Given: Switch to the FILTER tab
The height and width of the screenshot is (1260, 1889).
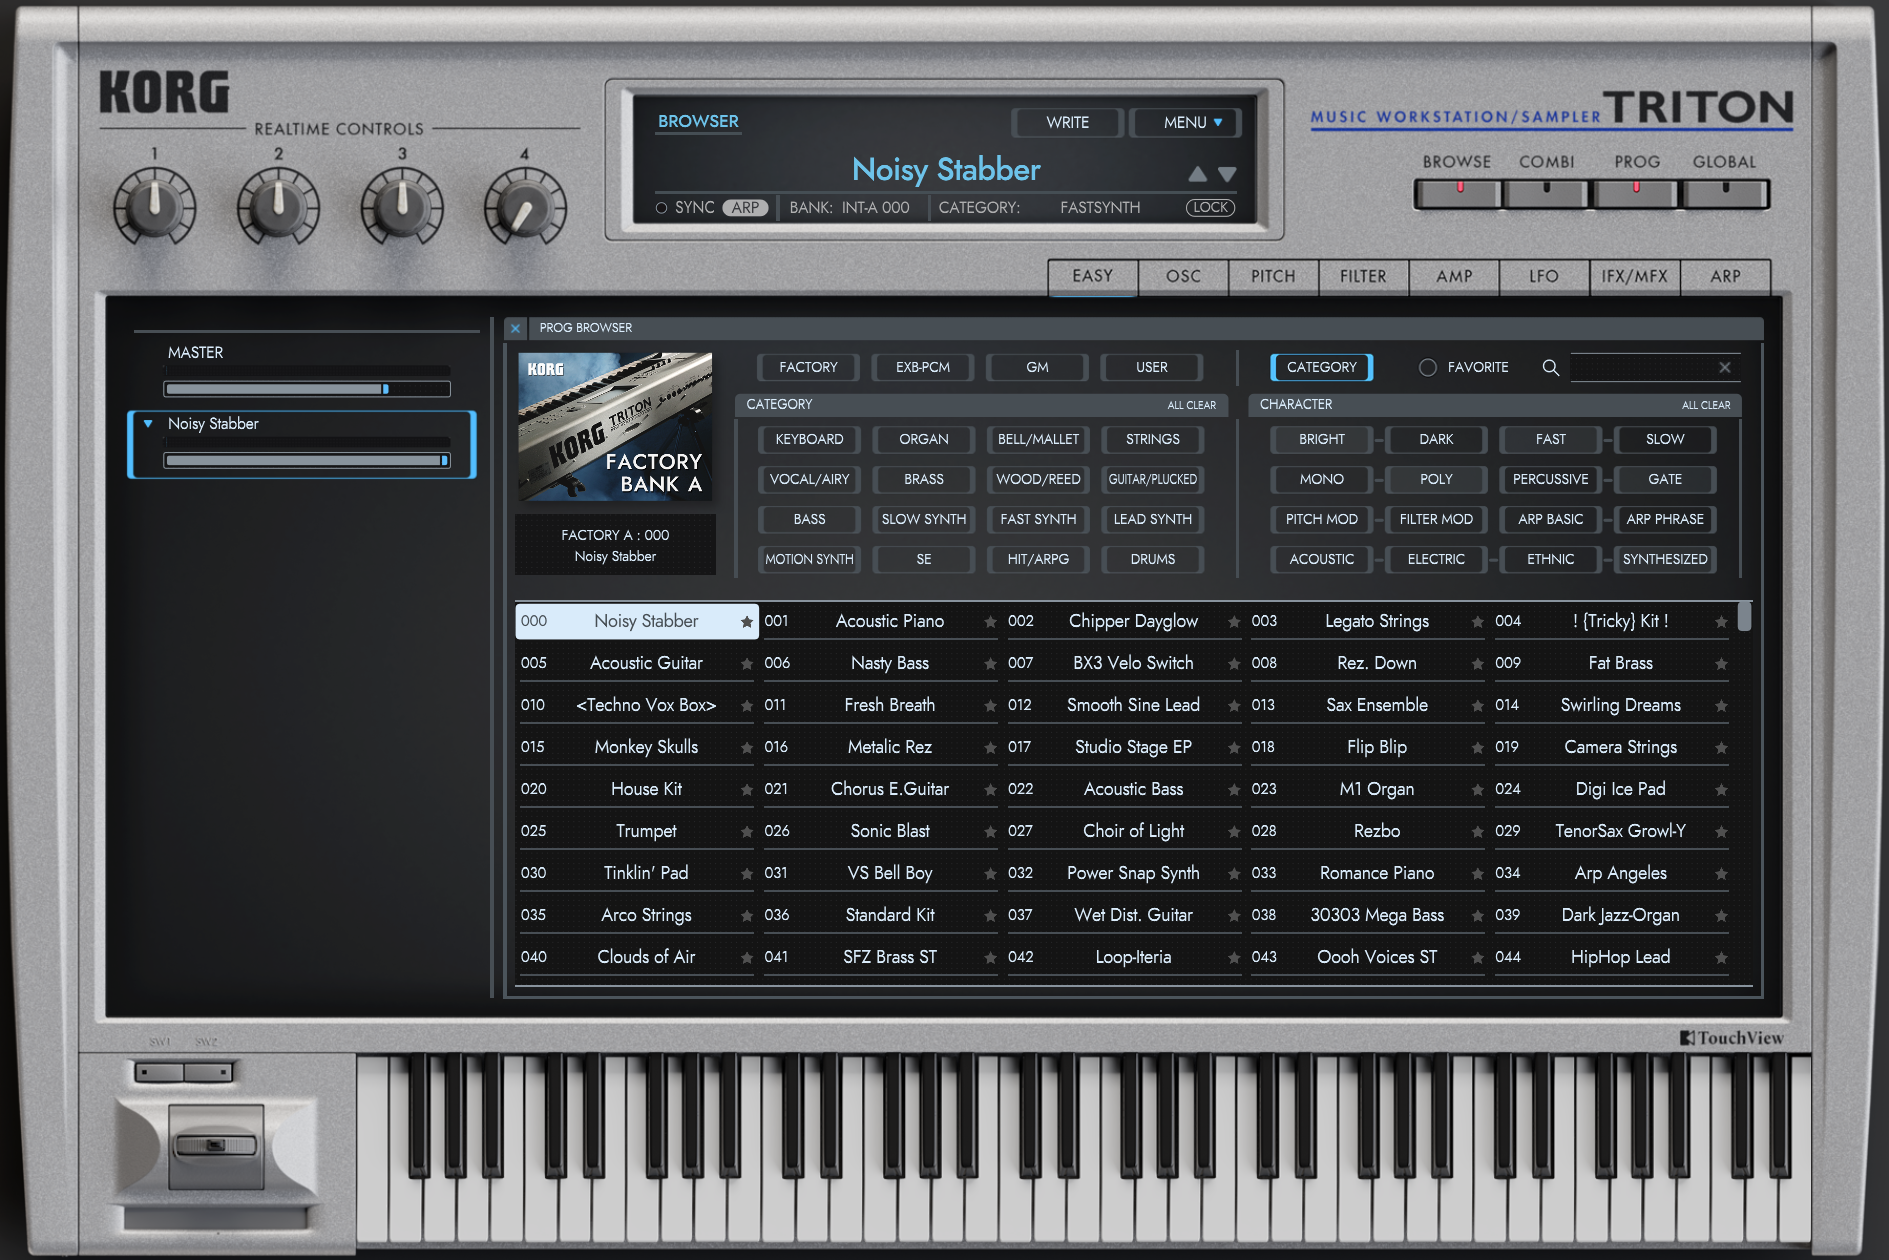Looking at the screenshot, I should point(1362,276).
